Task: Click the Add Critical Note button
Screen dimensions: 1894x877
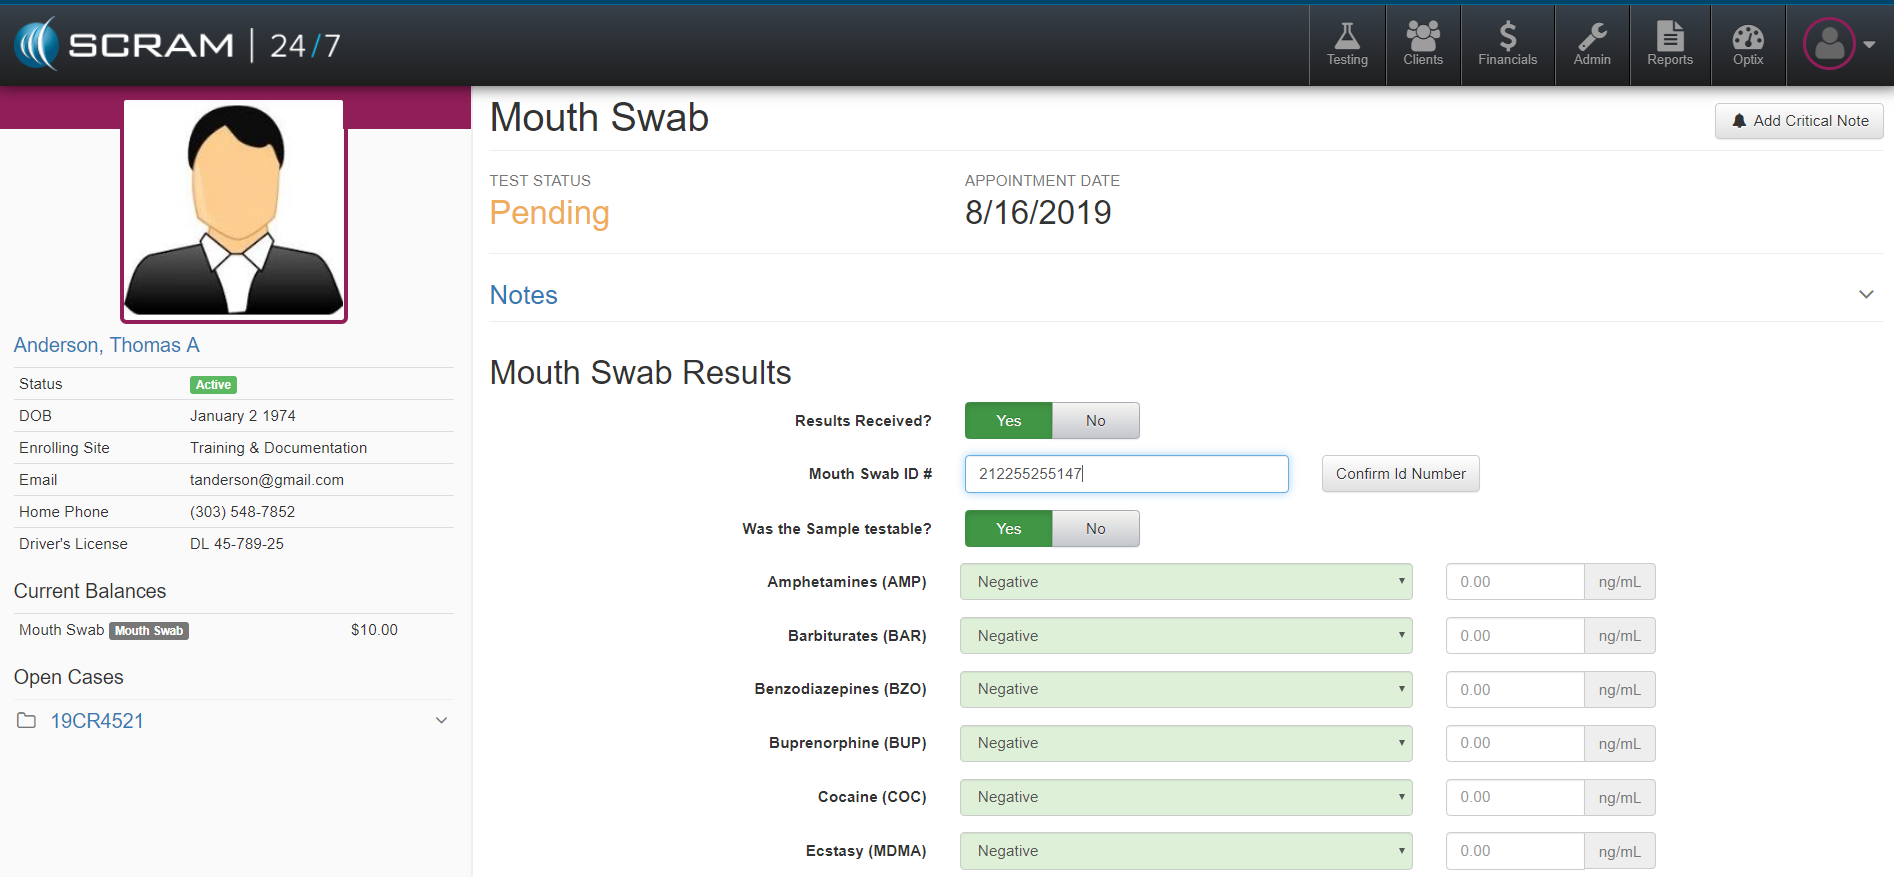Action: click(x=1798, y=121)
